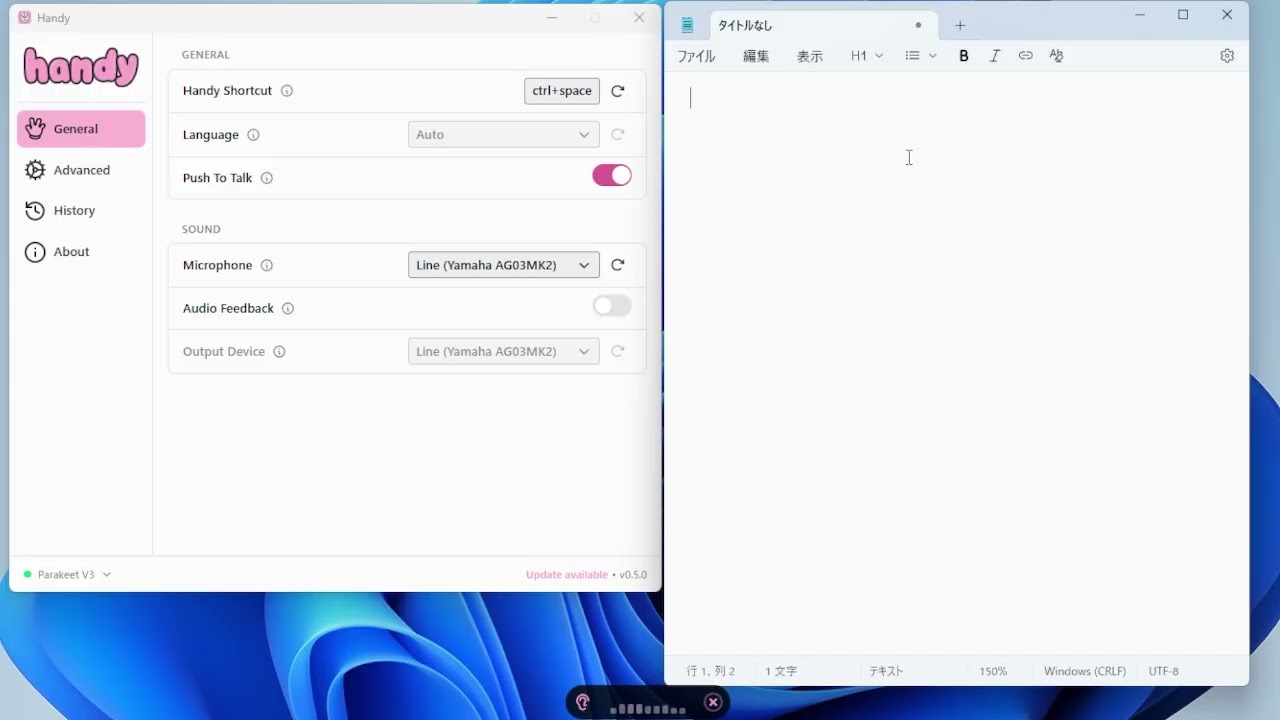Click Notepad app icon in title bar
The image size is (1280, 720).
pyautogui.click(x=687, y=25)
